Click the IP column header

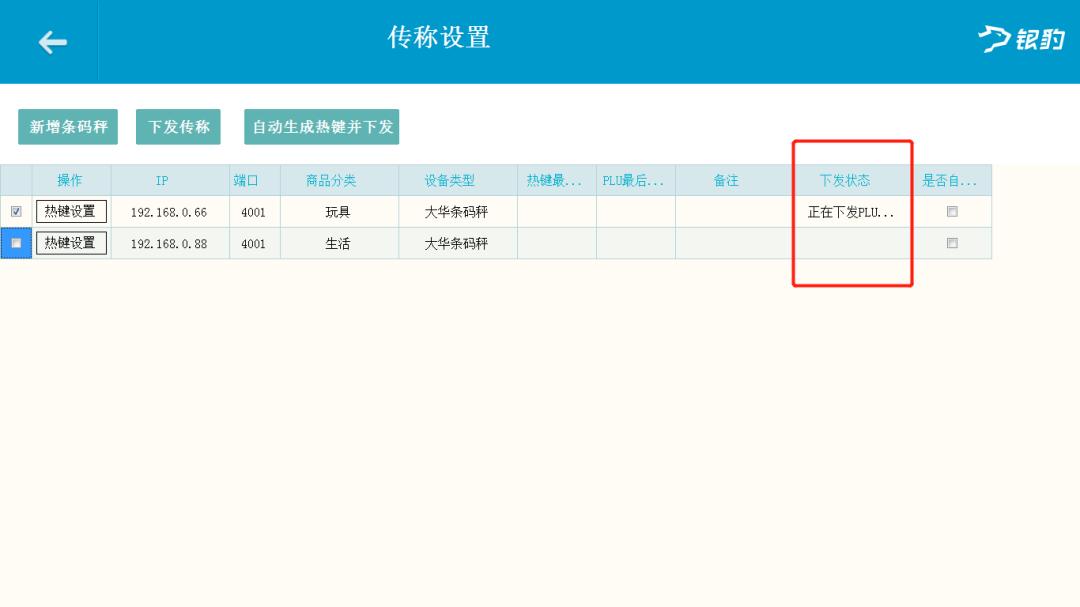pyautogui.click(x=163, y=179)
